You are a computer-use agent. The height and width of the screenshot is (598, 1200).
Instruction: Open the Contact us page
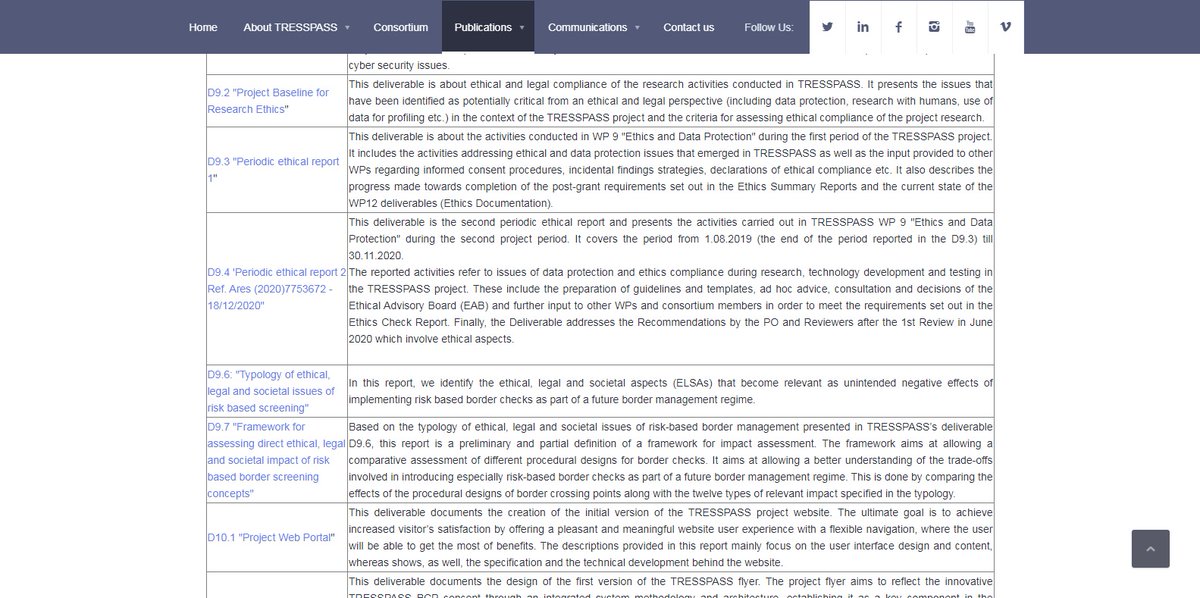tap(689, 27)
